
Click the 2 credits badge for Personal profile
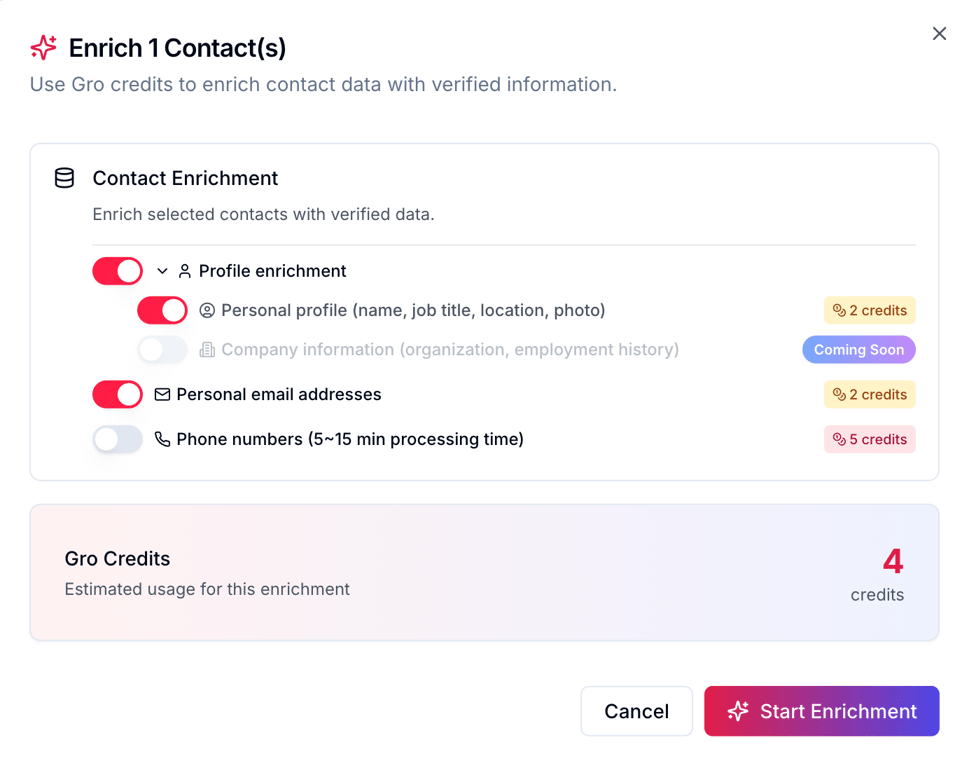[869, 310]
